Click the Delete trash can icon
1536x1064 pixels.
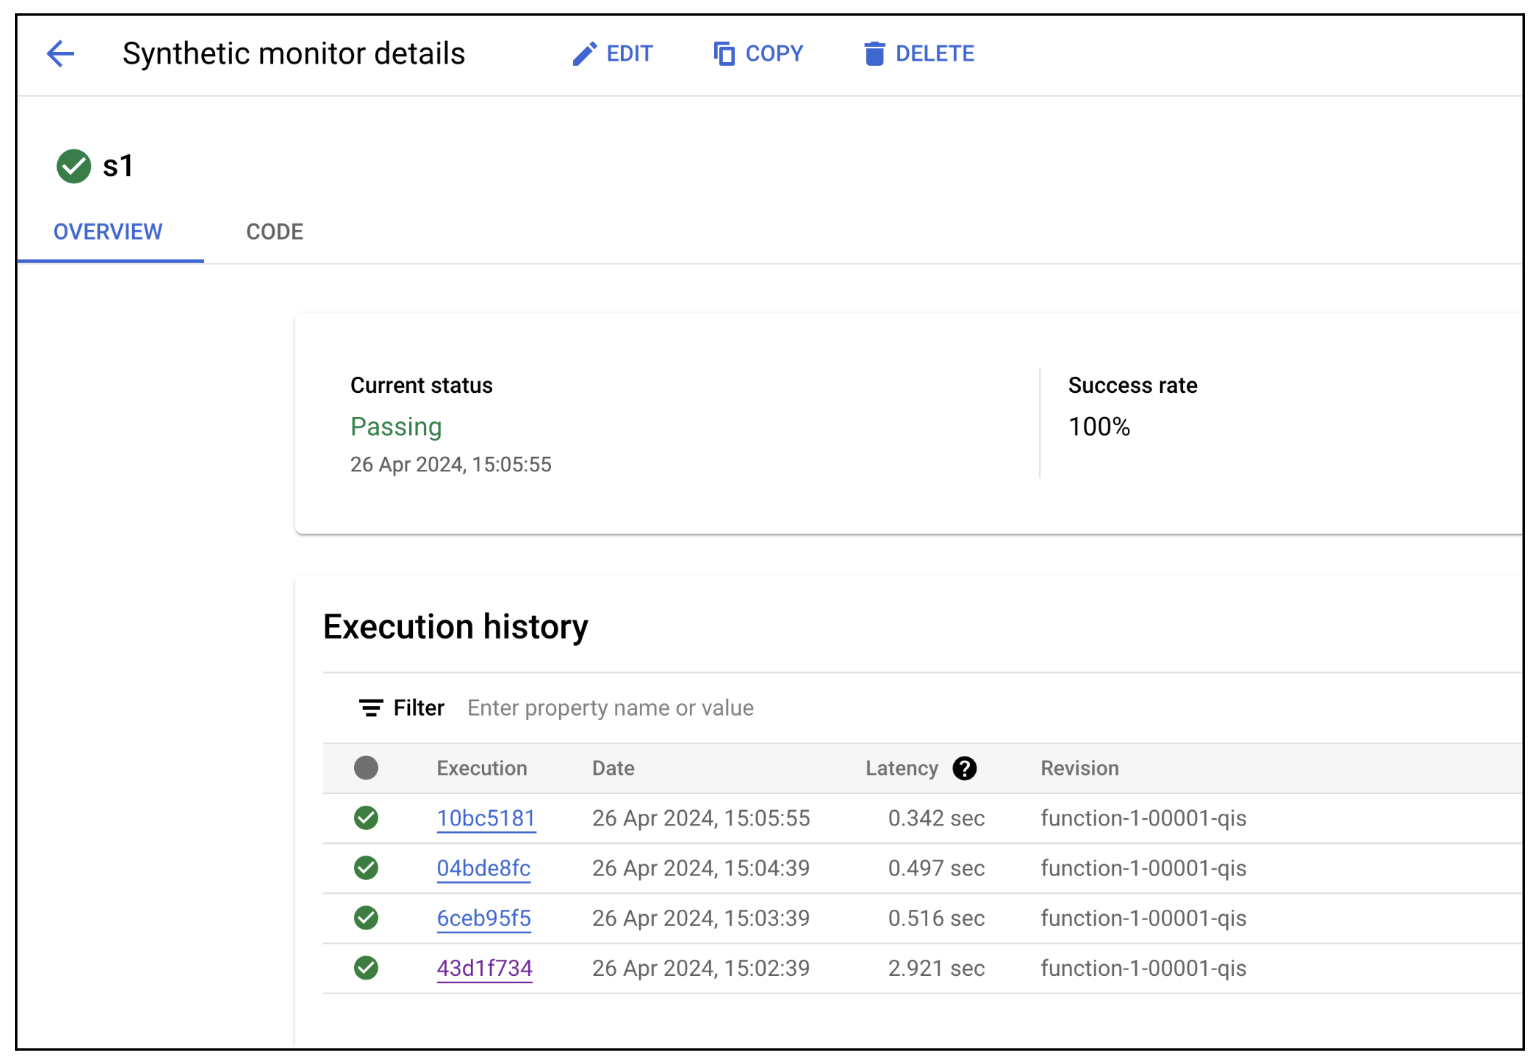(874, 54)
